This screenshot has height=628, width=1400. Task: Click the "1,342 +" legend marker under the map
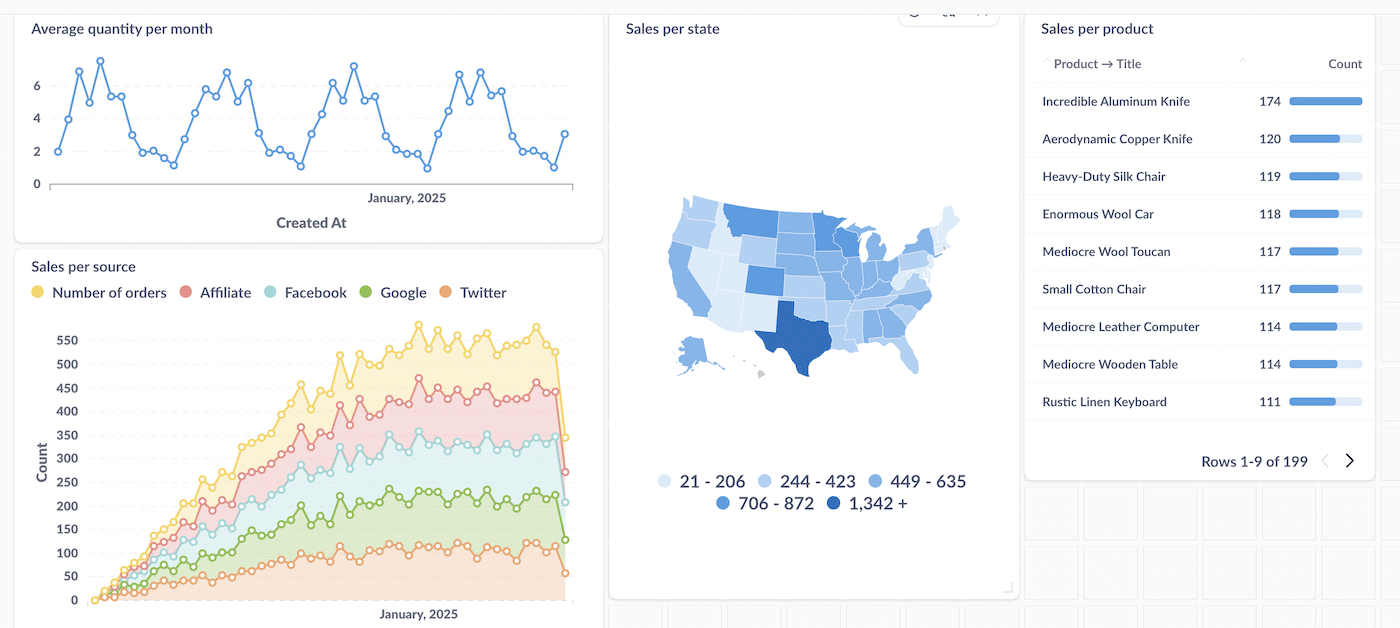click(x=835, y=503)
